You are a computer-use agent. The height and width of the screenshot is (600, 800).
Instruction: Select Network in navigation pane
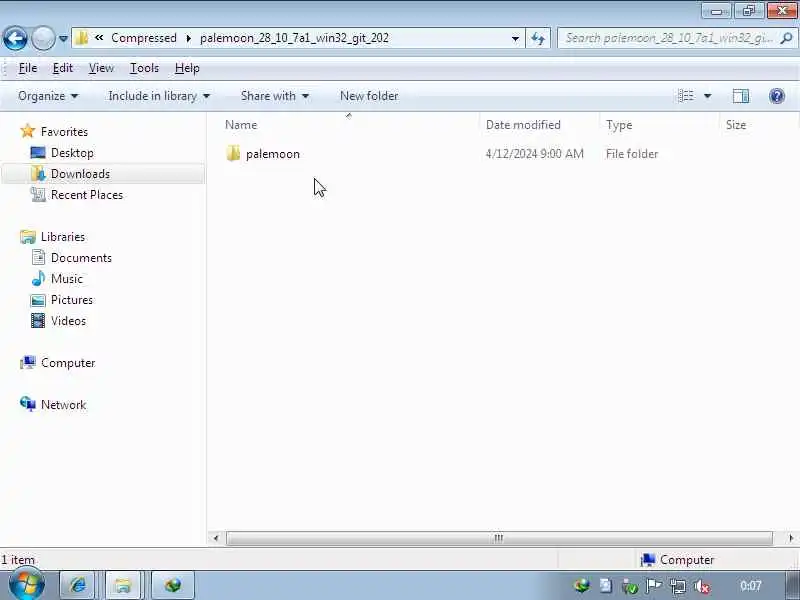63,405
